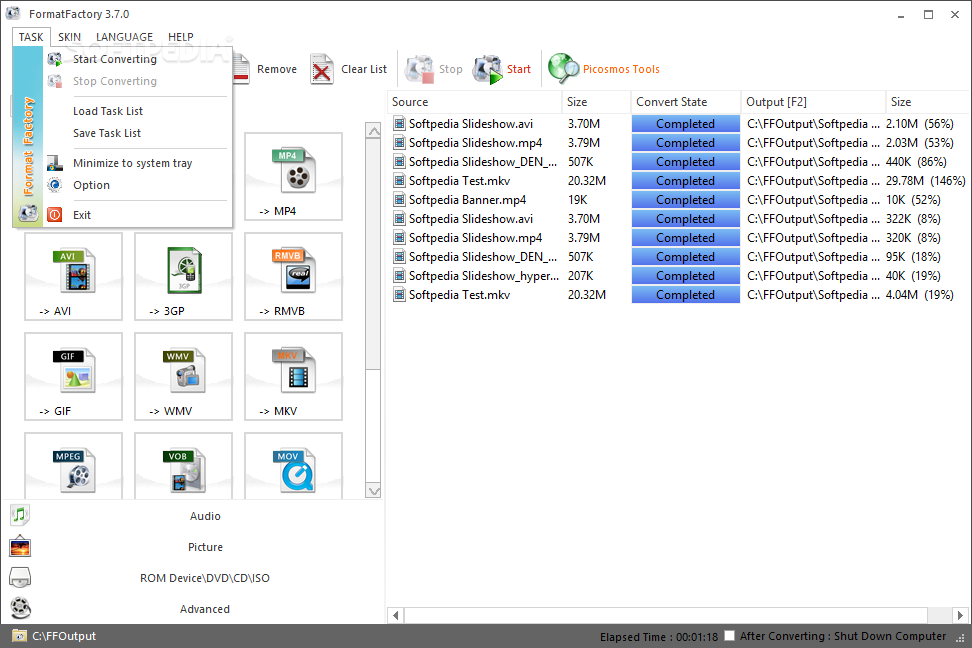Click the MKV conversion icon
Screen dimensions: 972x648
click(x=294, y=371)
